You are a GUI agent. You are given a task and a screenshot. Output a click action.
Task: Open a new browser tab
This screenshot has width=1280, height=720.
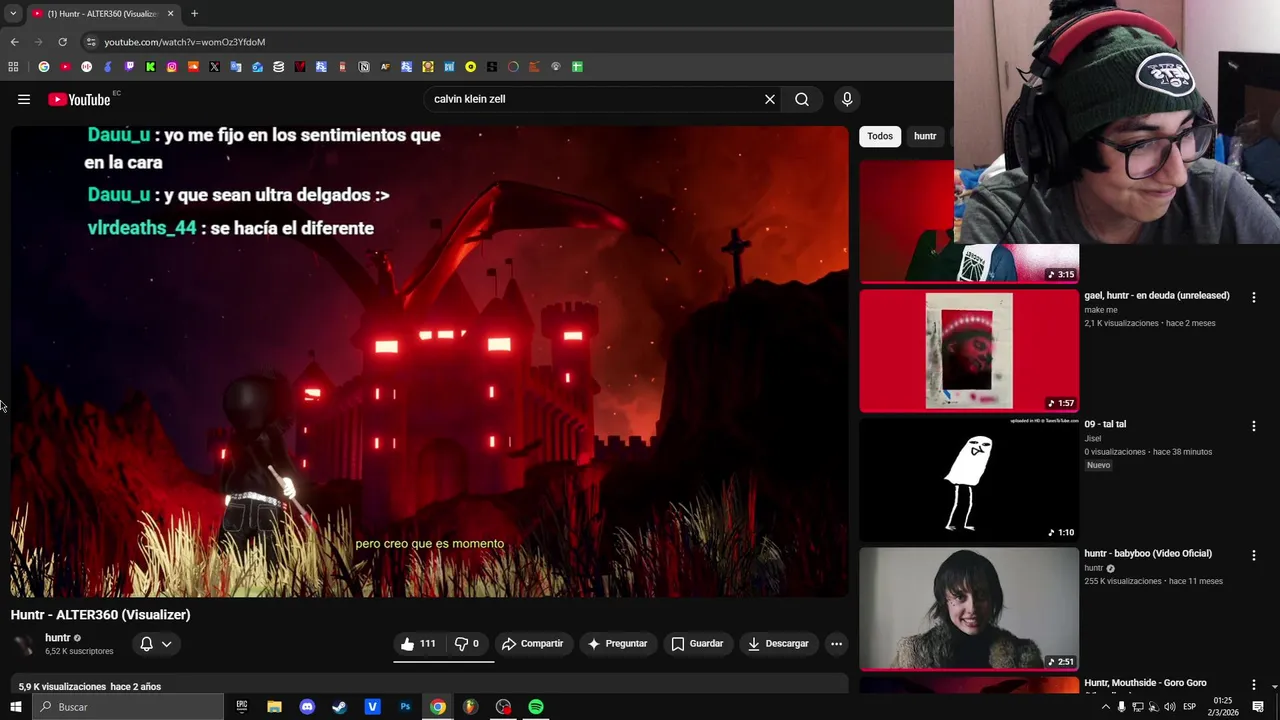tap(194, 13)
